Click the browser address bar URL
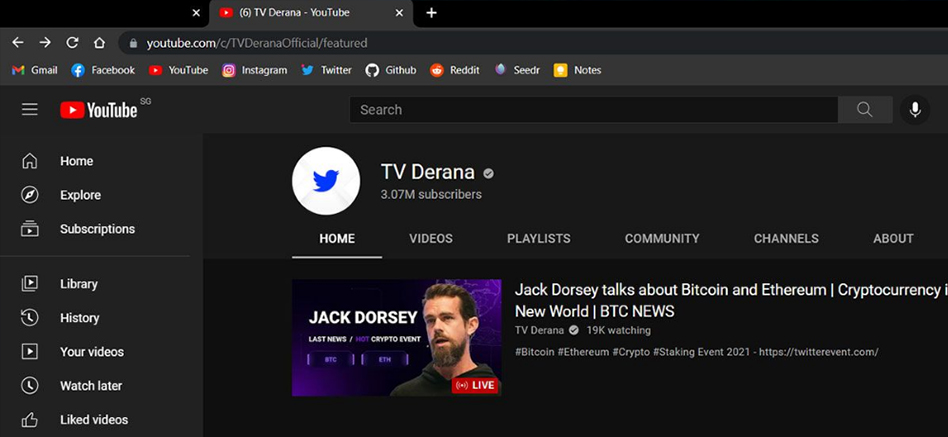This screenshot has width=948, height=437. click(x=257, y=44)
